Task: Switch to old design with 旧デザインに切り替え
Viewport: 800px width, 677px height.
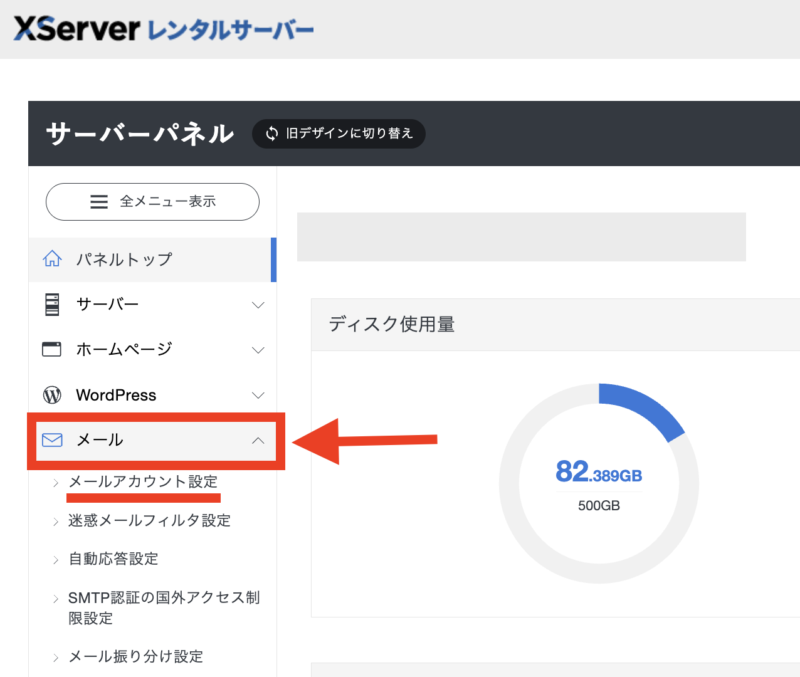Action: (x=339, y=133)
